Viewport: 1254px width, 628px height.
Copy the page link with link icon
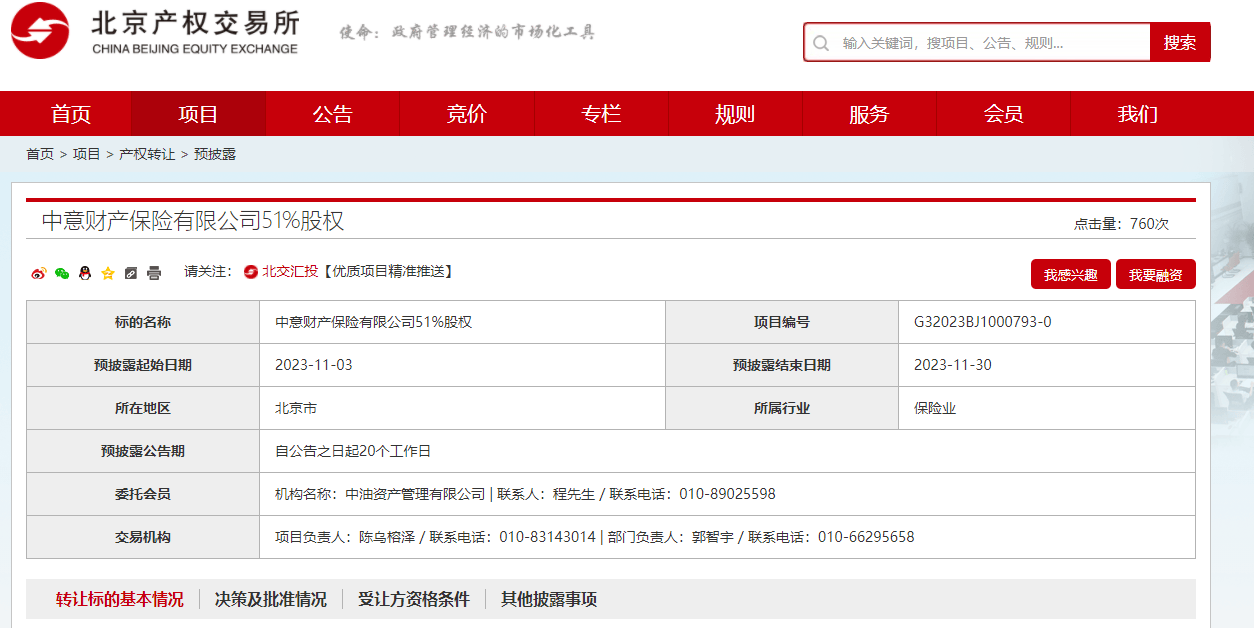(131, 273)
